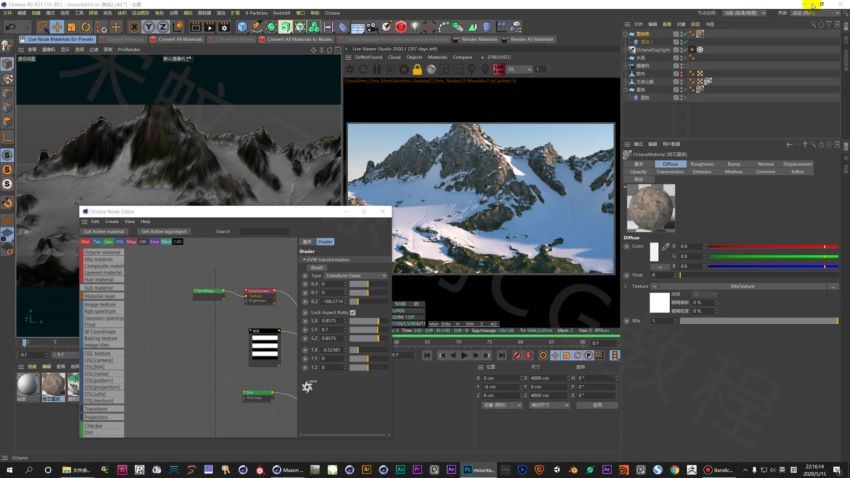Toggle the OSL node filter
The height and width of the screenshot is (478, 850).
[120, 242]
